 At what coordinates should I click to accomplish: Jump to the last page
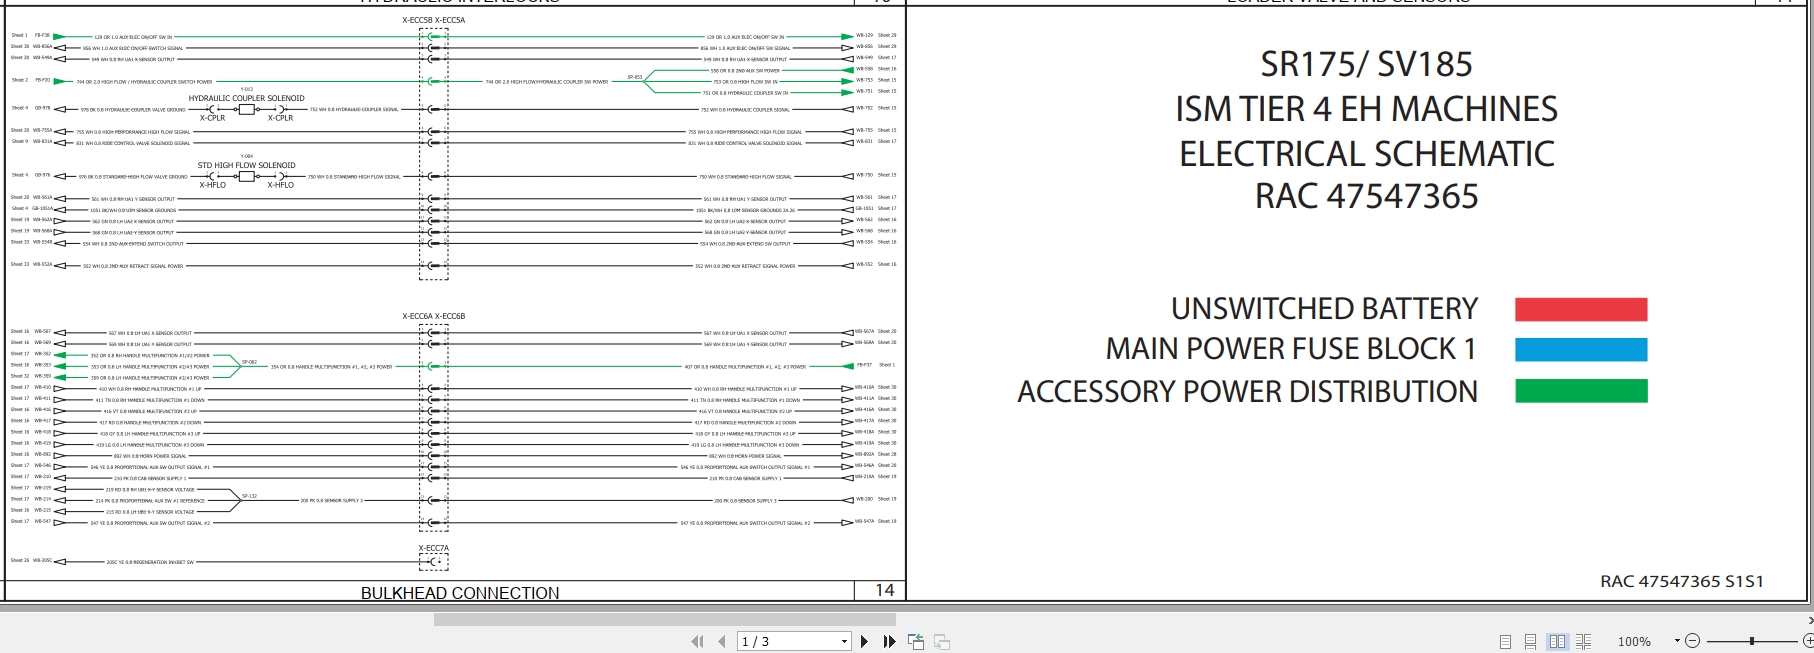(x=889, y=642)
